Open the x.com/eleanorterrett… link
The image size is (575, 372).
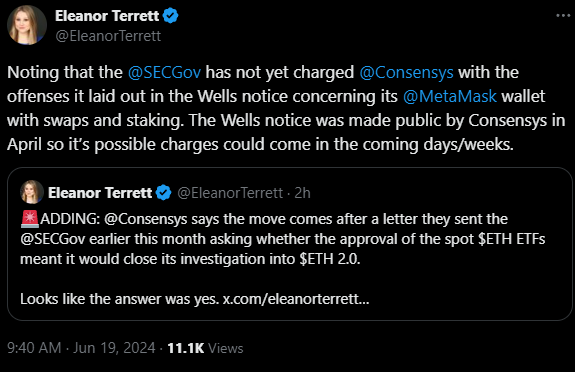[296, 299]
